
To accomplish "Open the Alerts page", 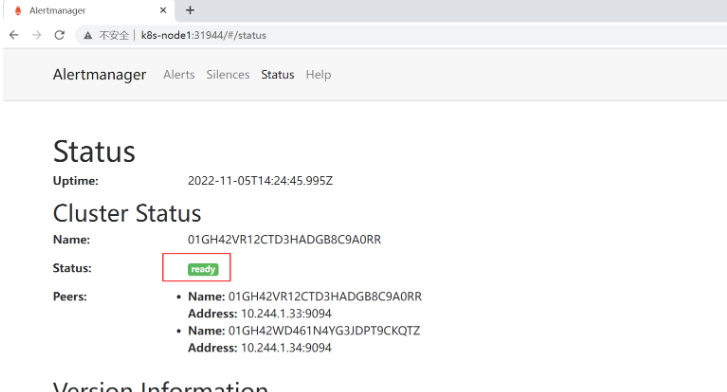I will [x=179, y=75].
